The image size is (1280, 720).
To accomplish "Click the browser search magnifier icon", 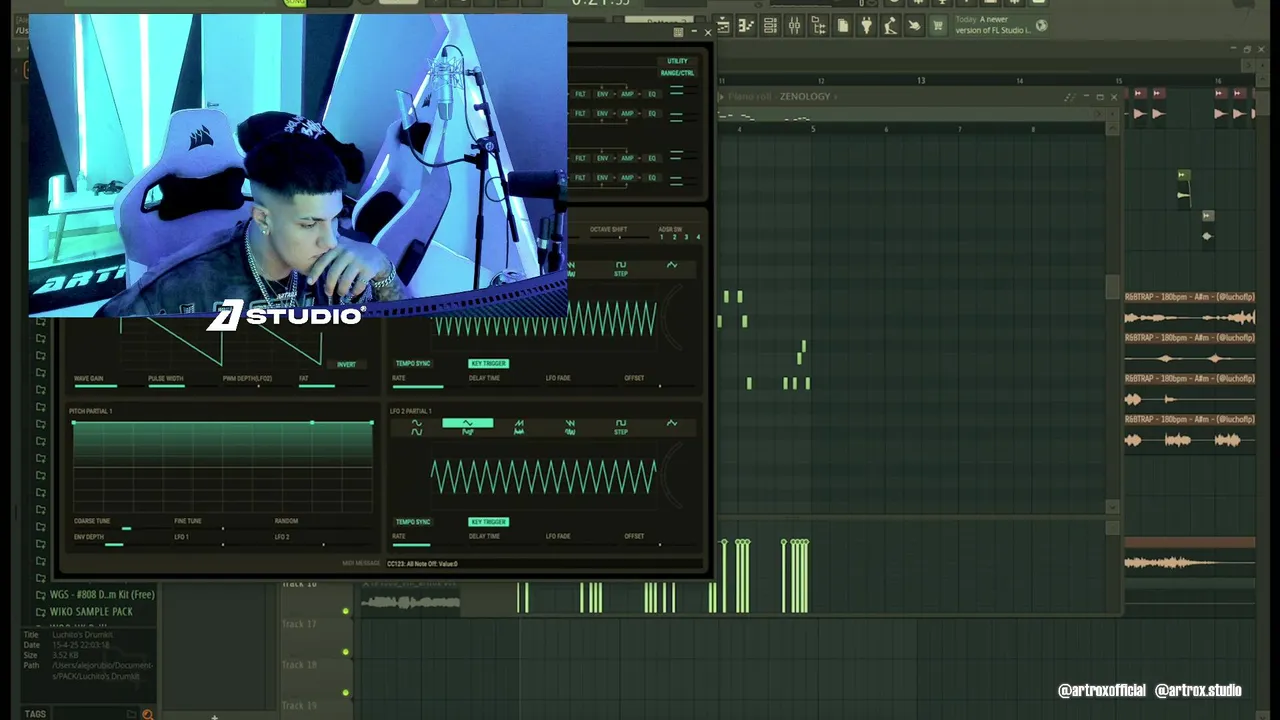I will 147,714.
